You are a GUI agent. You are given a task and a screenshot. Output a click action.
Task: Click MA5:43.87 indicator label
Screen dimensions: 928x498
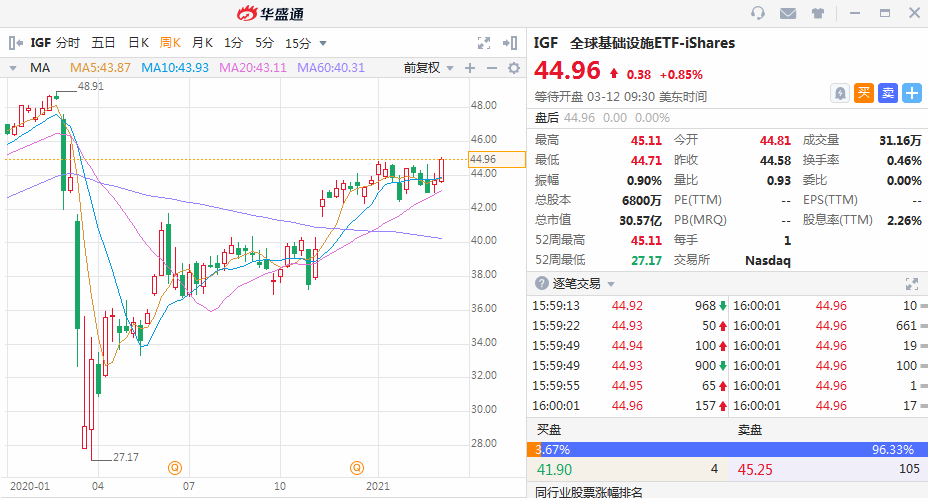click(100, 68)
